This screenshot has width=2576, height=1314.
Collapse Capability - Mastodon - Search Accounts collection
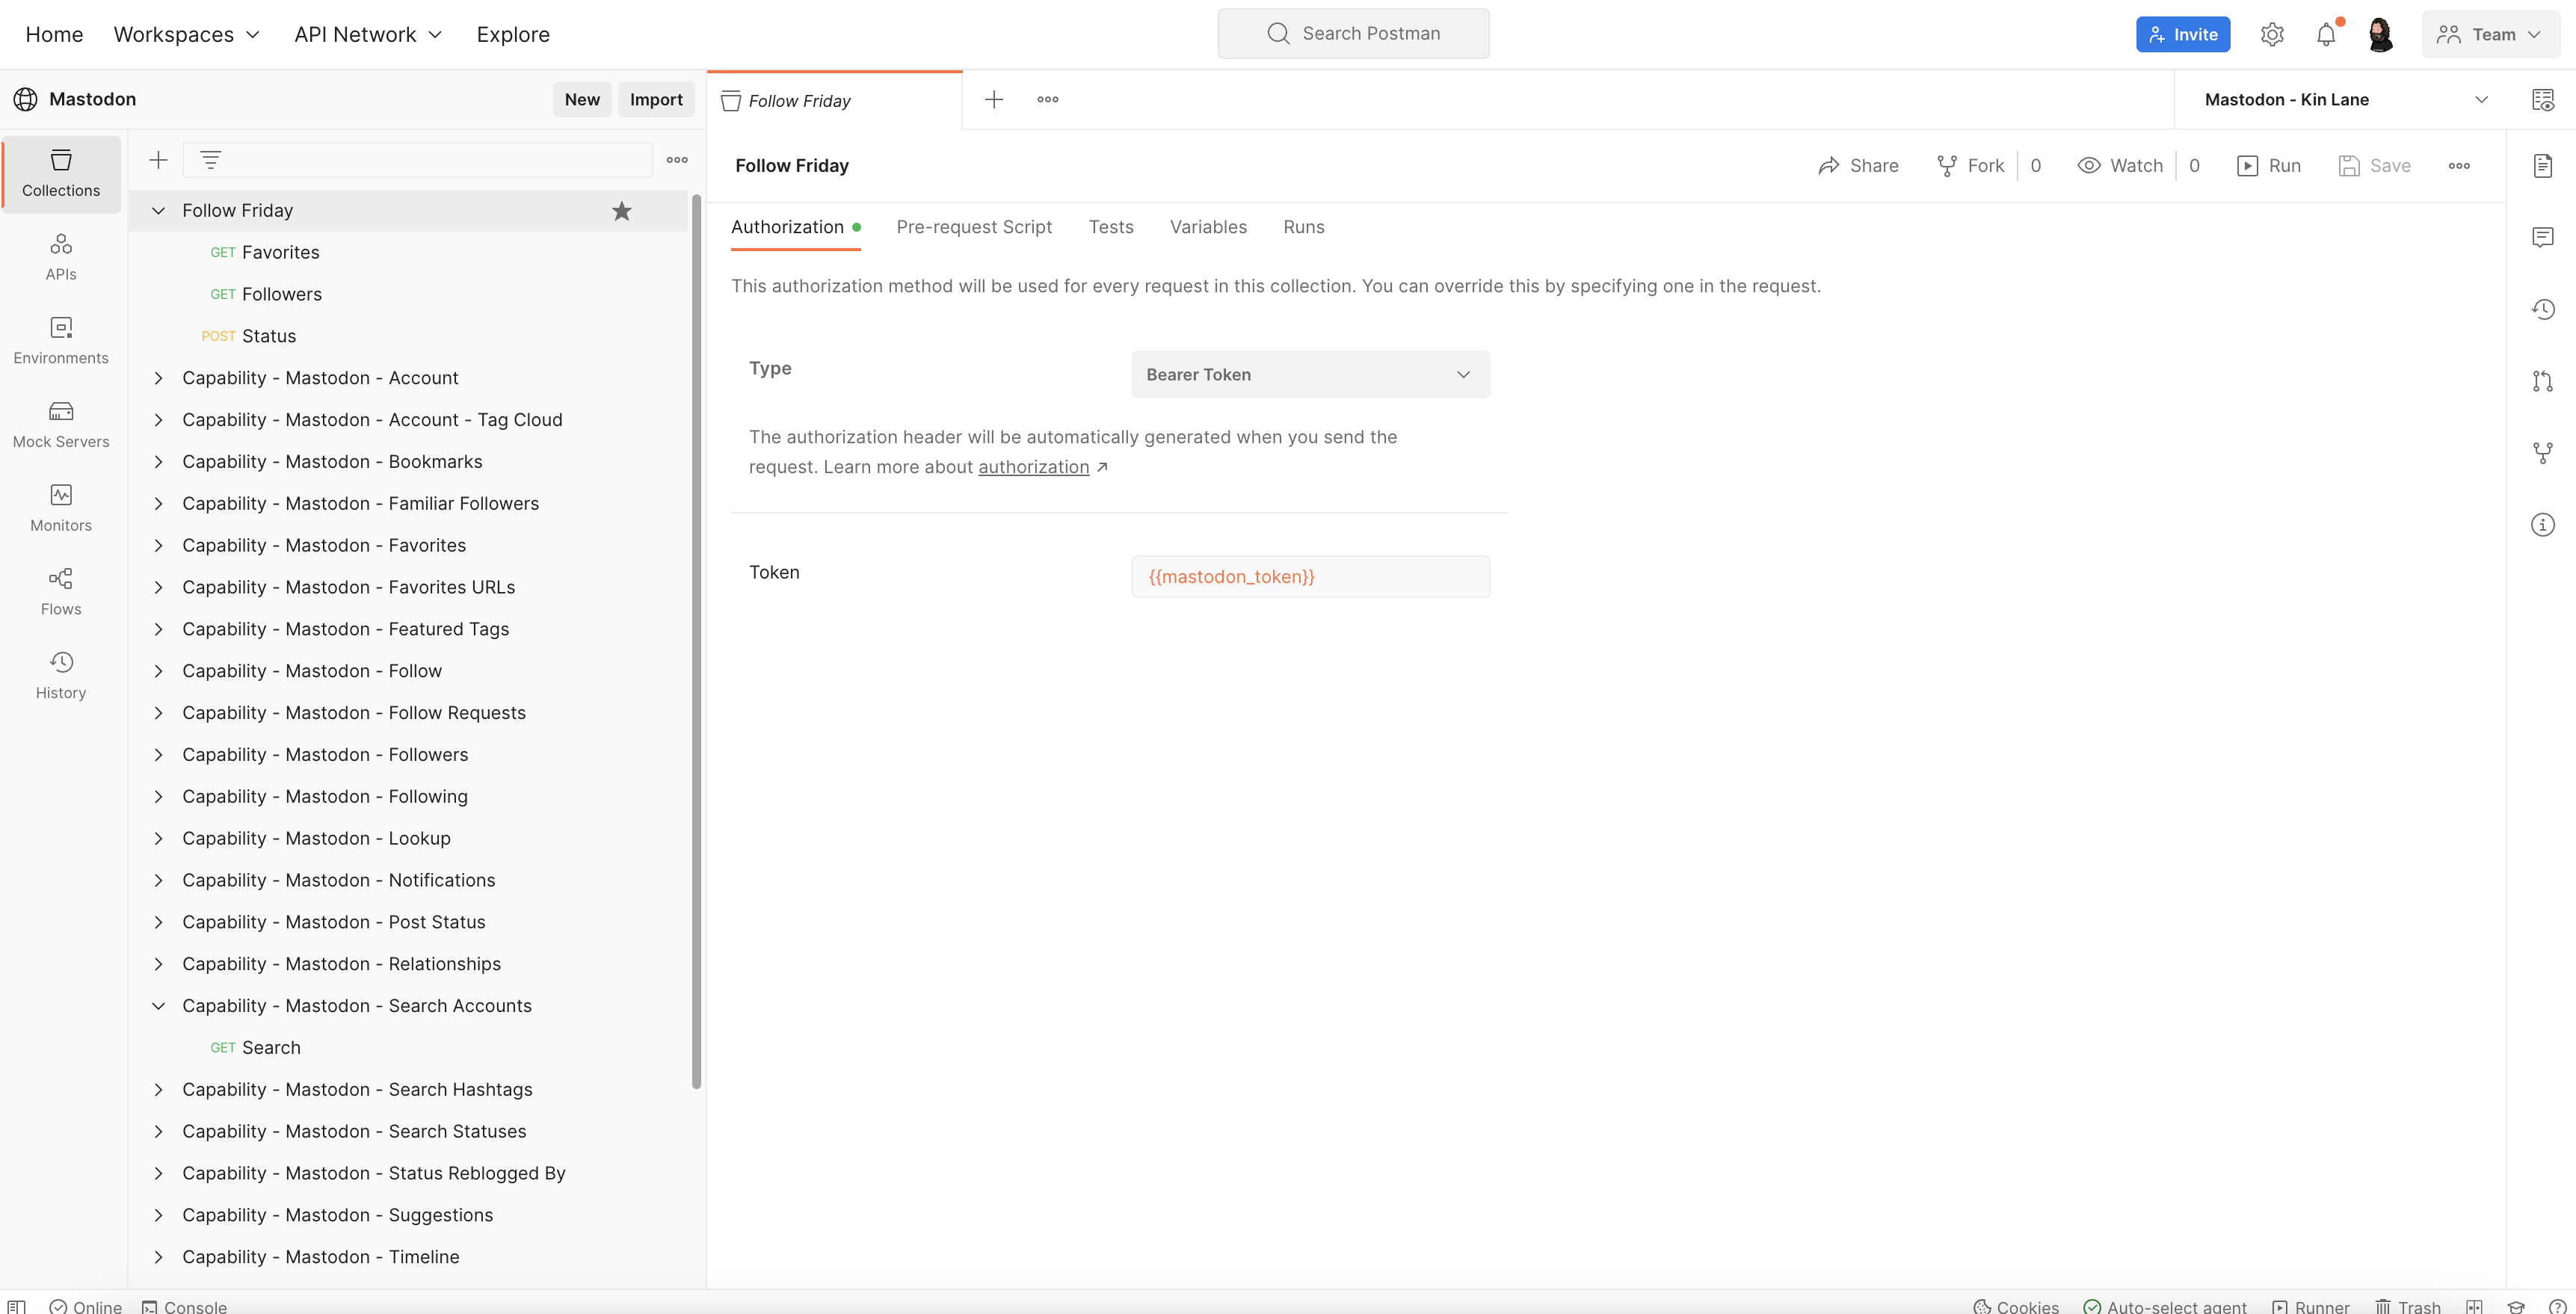[158, 1006]
